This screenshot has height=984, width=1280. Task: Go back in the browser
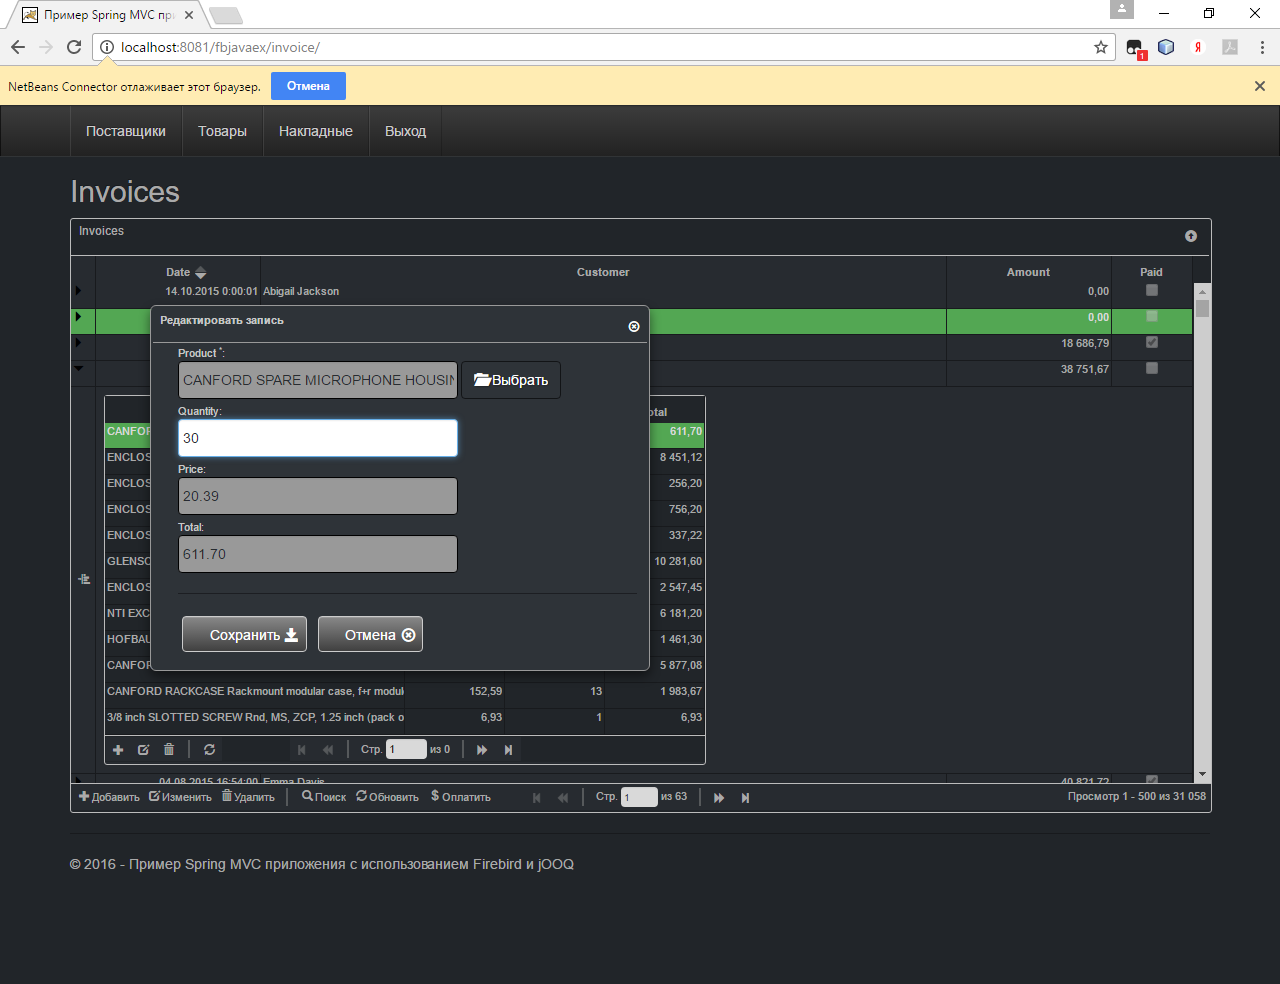[x=18, y=47]
